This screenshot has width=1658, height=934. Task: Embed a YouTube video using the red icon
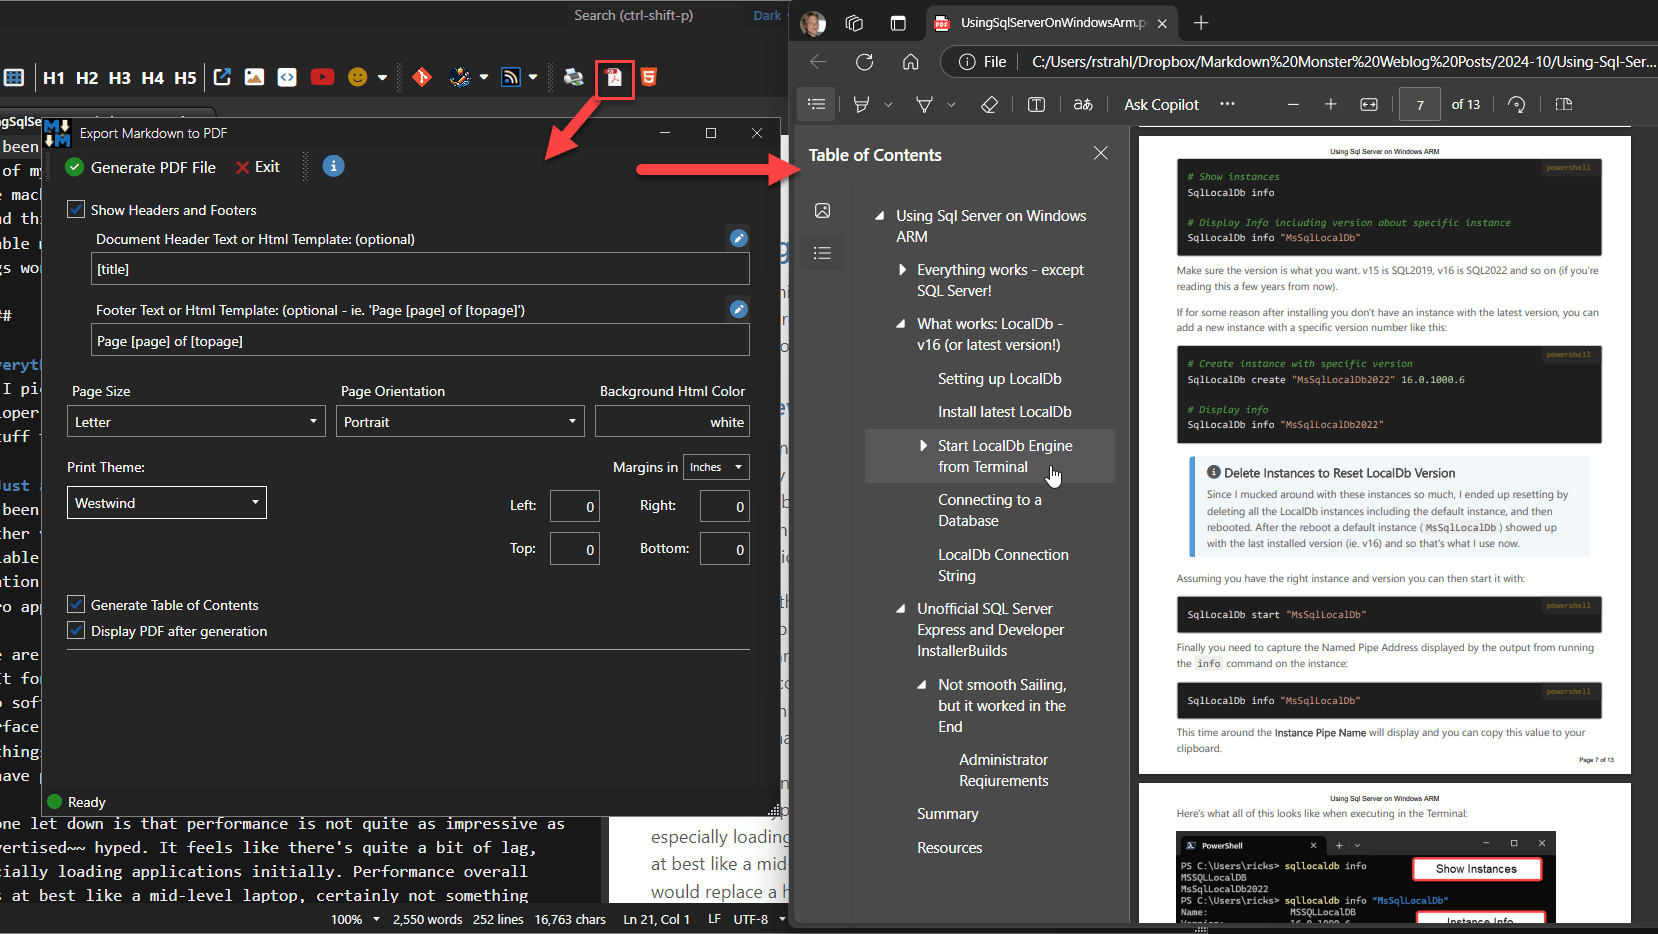[322, 77]
